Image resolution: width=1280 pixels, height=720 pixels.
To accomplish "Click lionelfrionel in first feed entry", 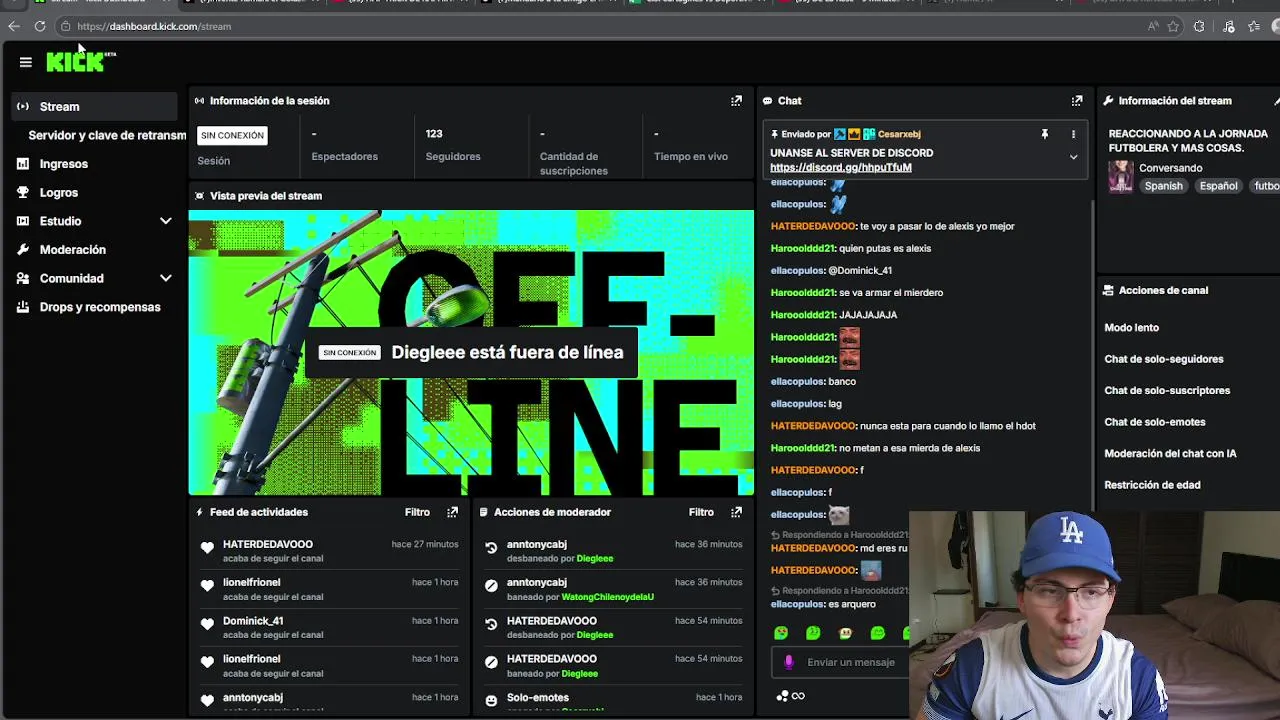I will tap(252, 583).
